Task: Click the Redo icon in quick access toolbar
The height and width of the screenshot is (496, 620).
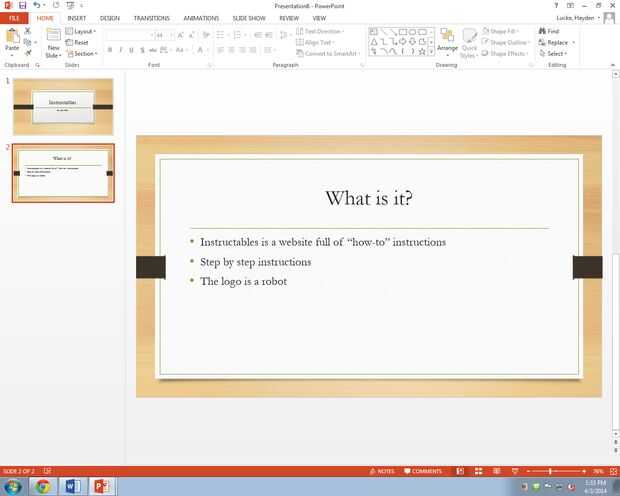Action: coord(56,6)
